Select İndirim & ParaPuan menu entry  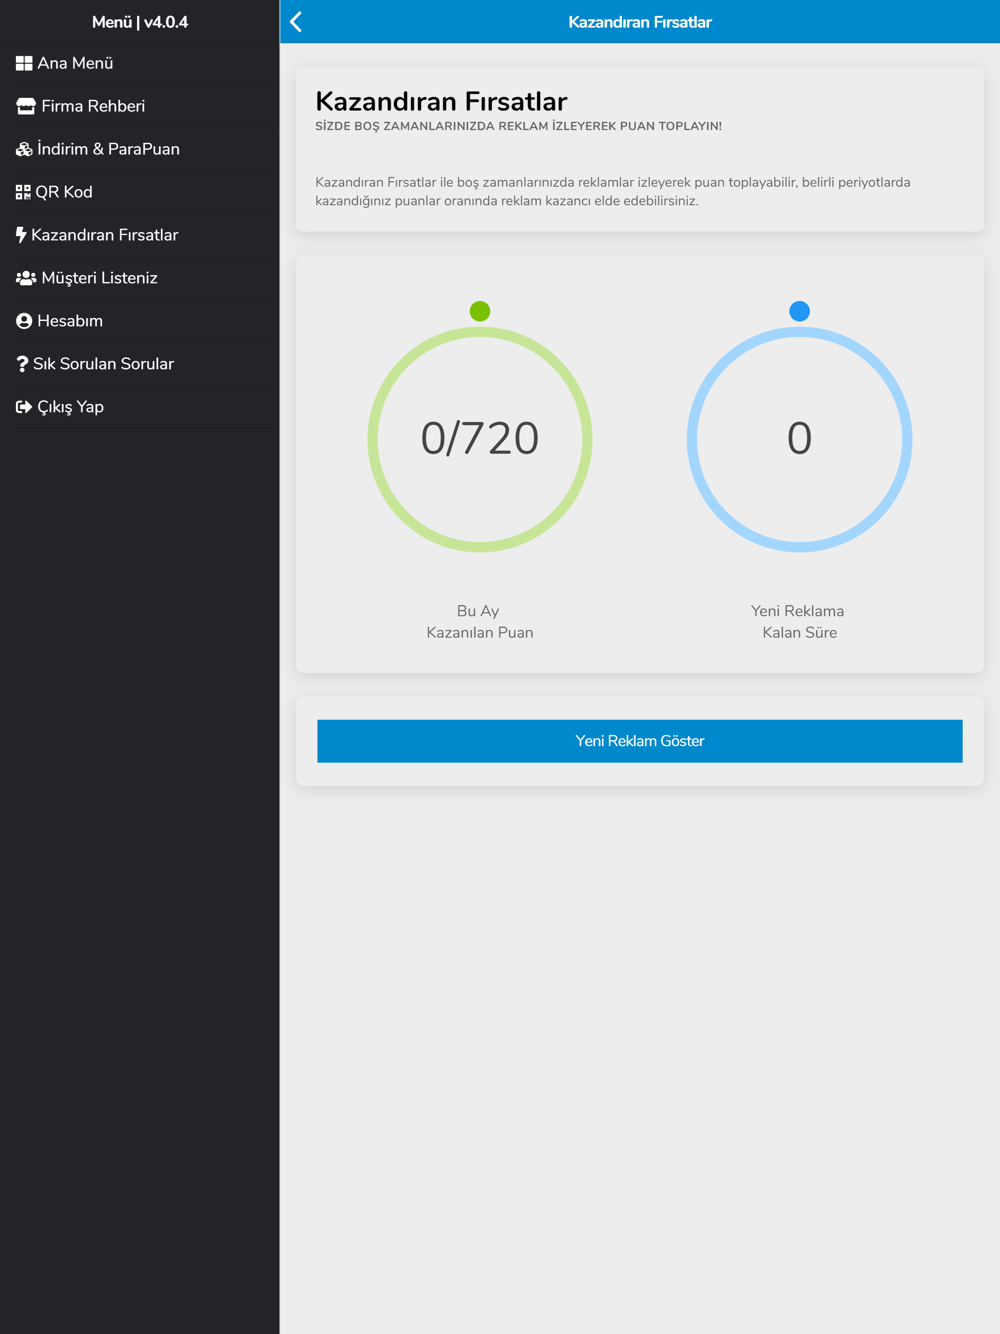(x=140, y=149)
